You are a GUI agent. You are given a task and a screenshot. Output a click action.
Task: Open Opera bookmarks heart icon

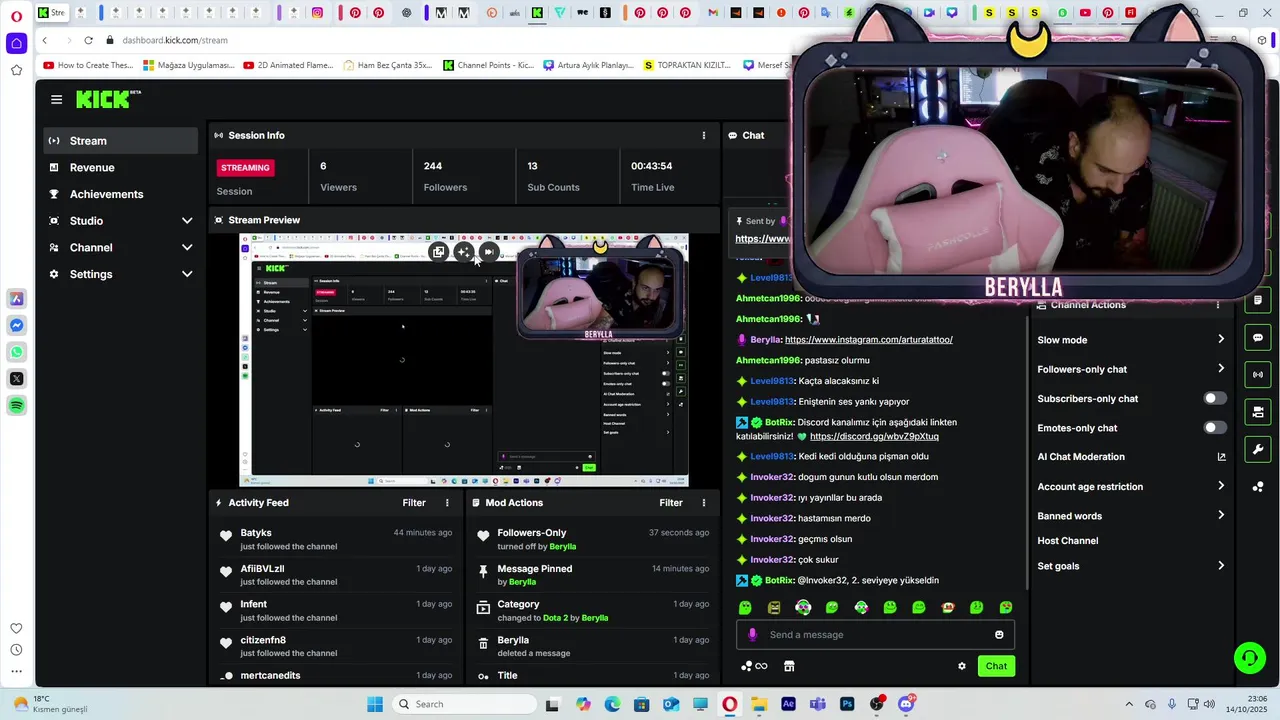[16, 628]
